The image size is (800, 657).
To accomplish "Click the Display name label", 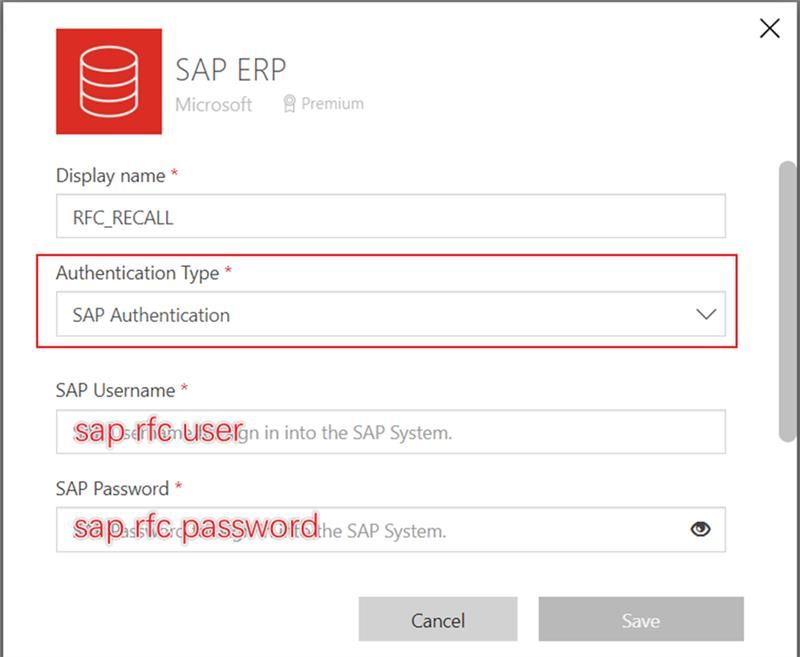I will click(x=111, y=175).
